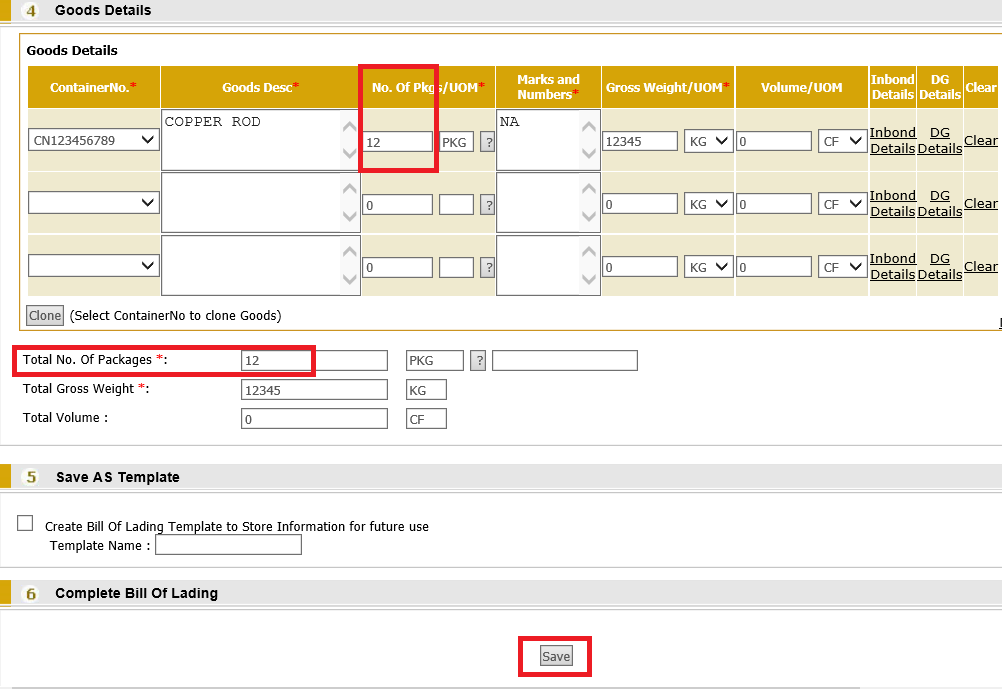This screenshot has height=689, width=1002.
Task: Click No. Of Pkgs field in second row
Action: [397, 205]
